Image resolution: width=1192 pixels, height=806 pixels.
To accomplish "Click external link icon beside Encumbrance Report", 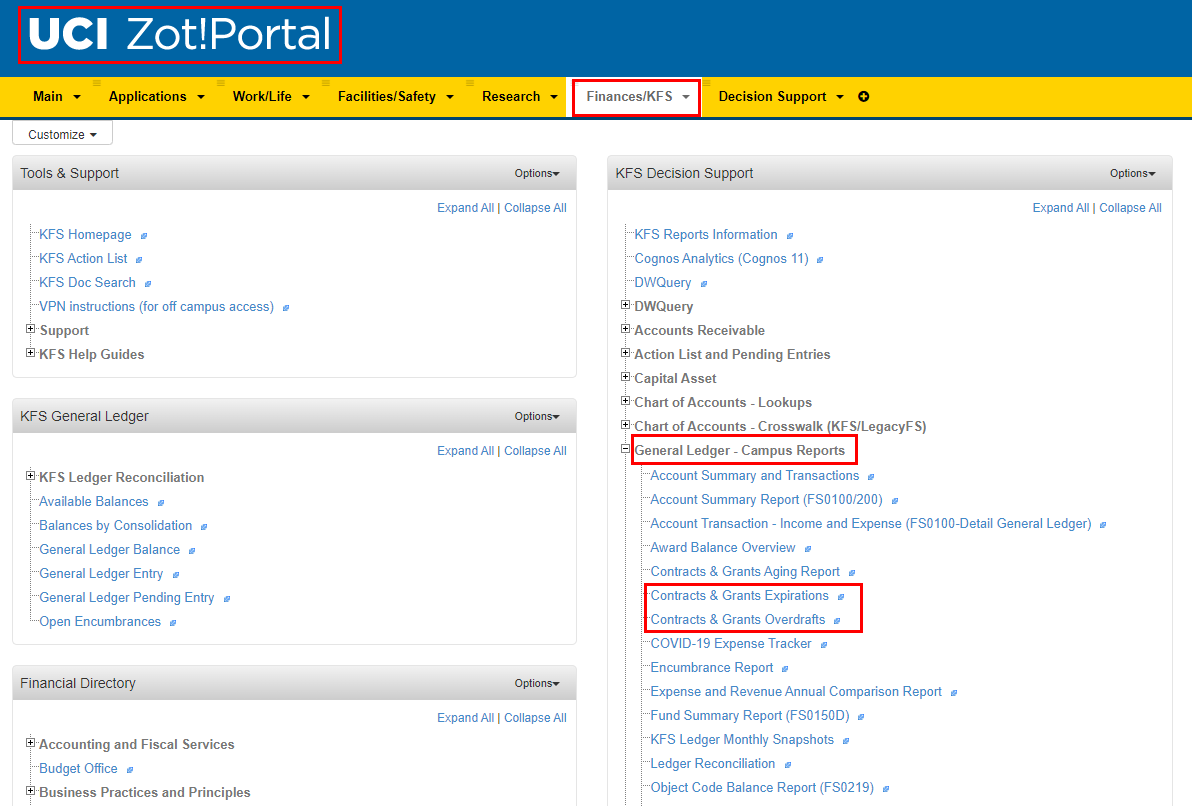I will point(785,669).
